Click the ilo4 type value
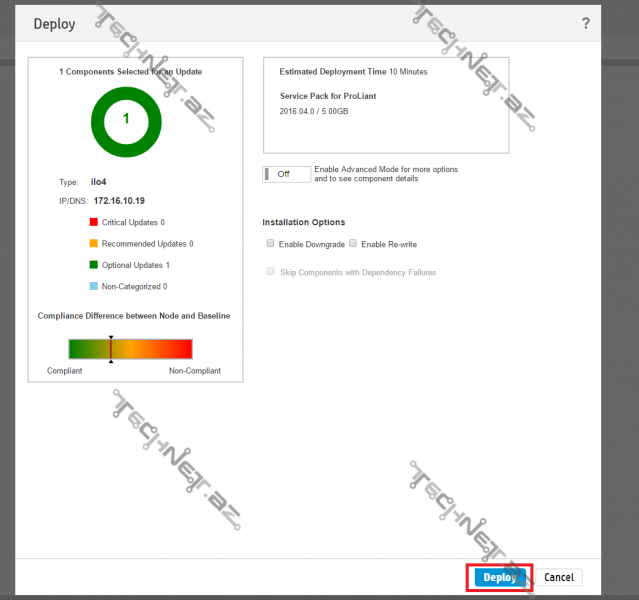Screen dimensions: 639x600 tap(98, 182)
